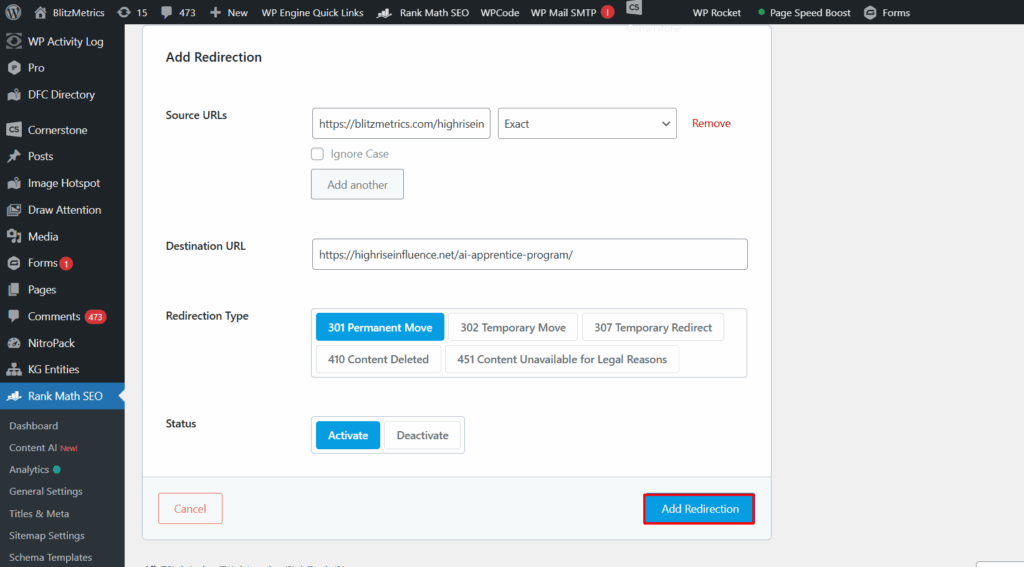Go to Sitemap Settings in sidebar
Screen dimensions: 1024x567
pyautogui.click(x=47, y=535)
